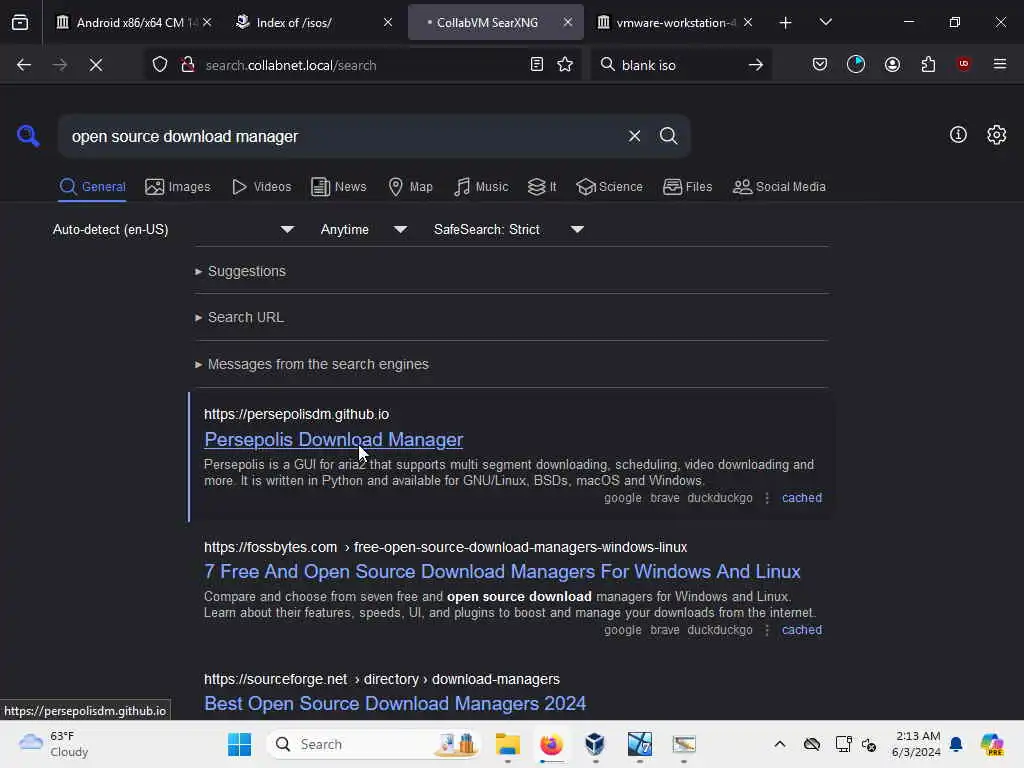
Task: Expand the Search URL section
Action: tap(239, 317)
